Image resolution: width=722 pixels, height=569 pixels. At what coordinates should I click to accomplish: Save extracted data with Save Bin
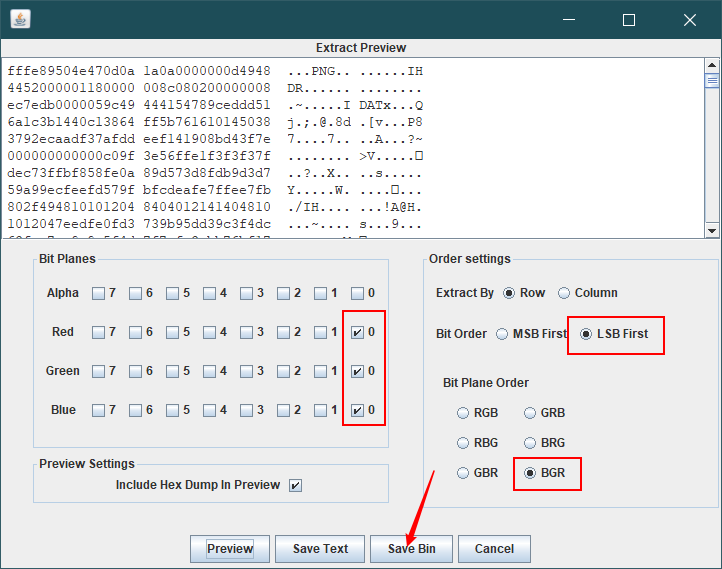click(412, 549)
